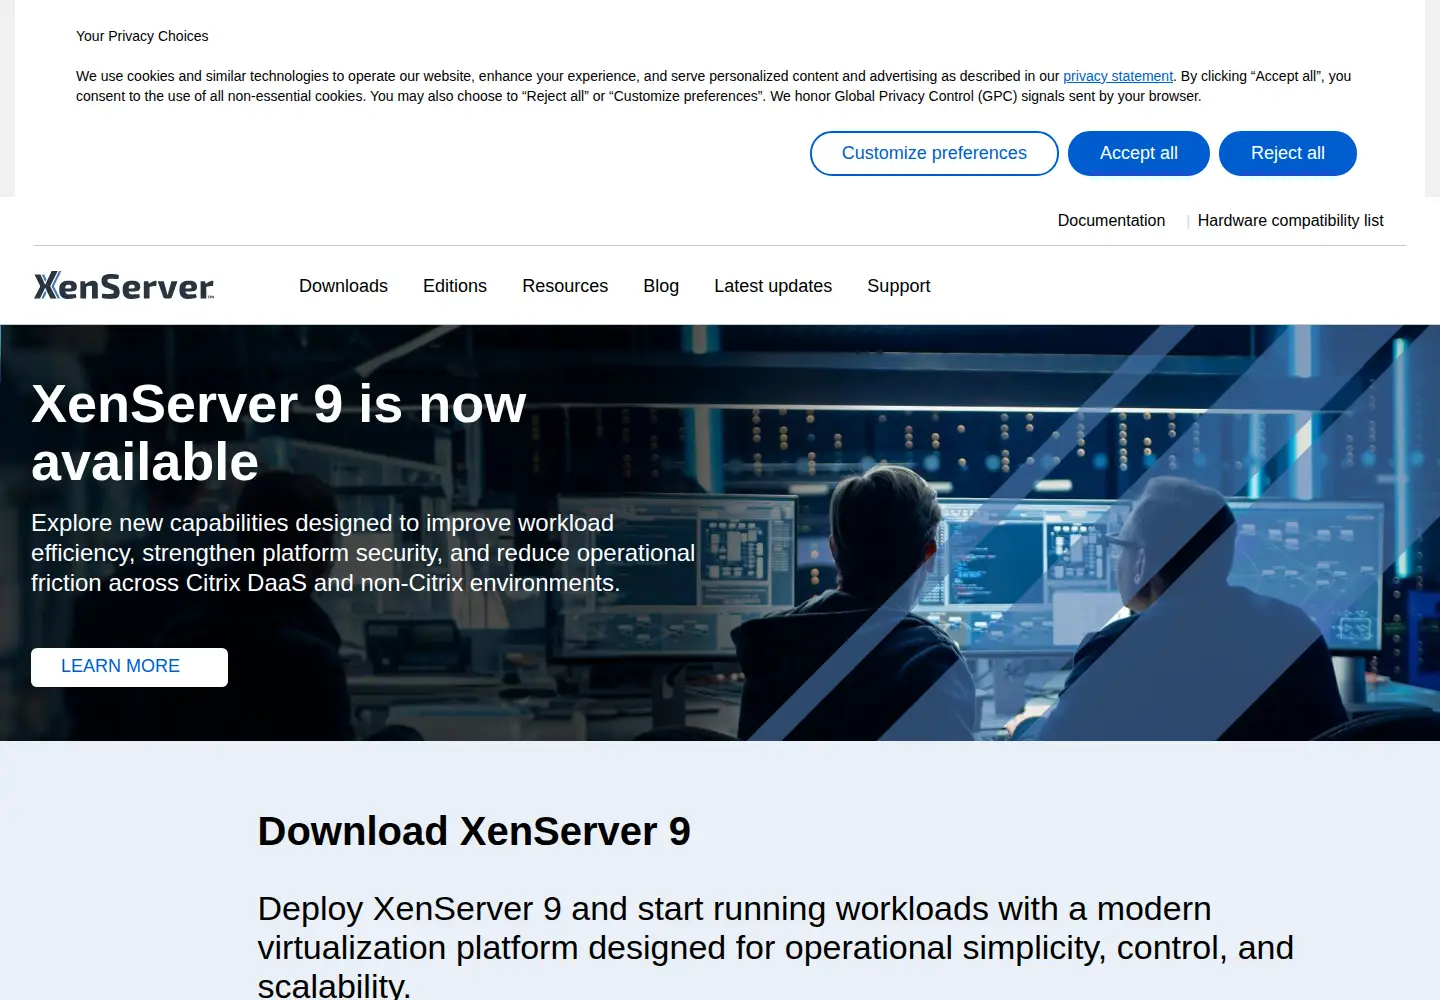Click the 'Explore new capabilities' hero paragraph
Image resolution: width=1440 pixels, height=1000 pixels.
[x=363, y=553]
